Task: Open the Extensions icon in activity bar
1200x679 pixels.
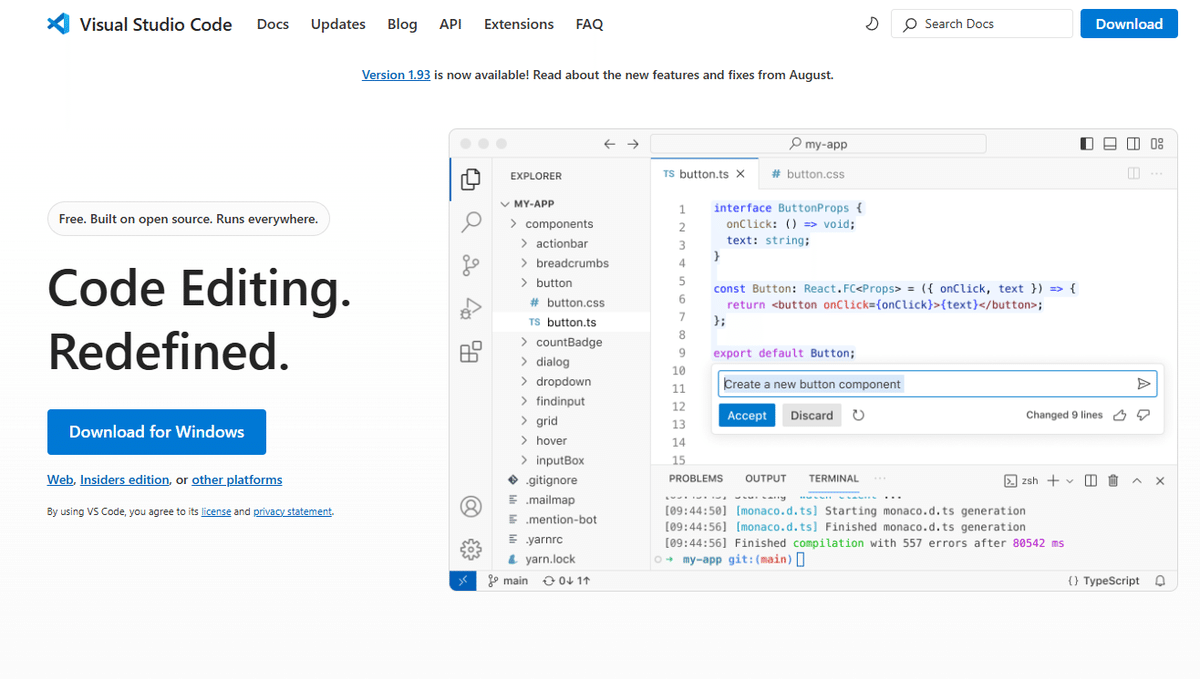Action: (471, 352)
